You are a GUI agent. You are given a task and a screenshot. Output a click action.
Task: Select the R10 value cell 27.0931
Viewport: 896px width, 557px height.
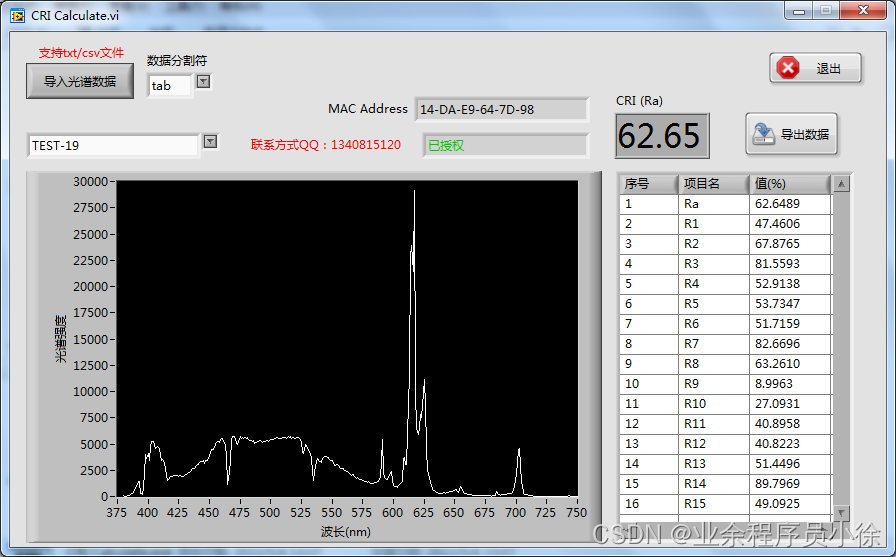coord(790,404)
